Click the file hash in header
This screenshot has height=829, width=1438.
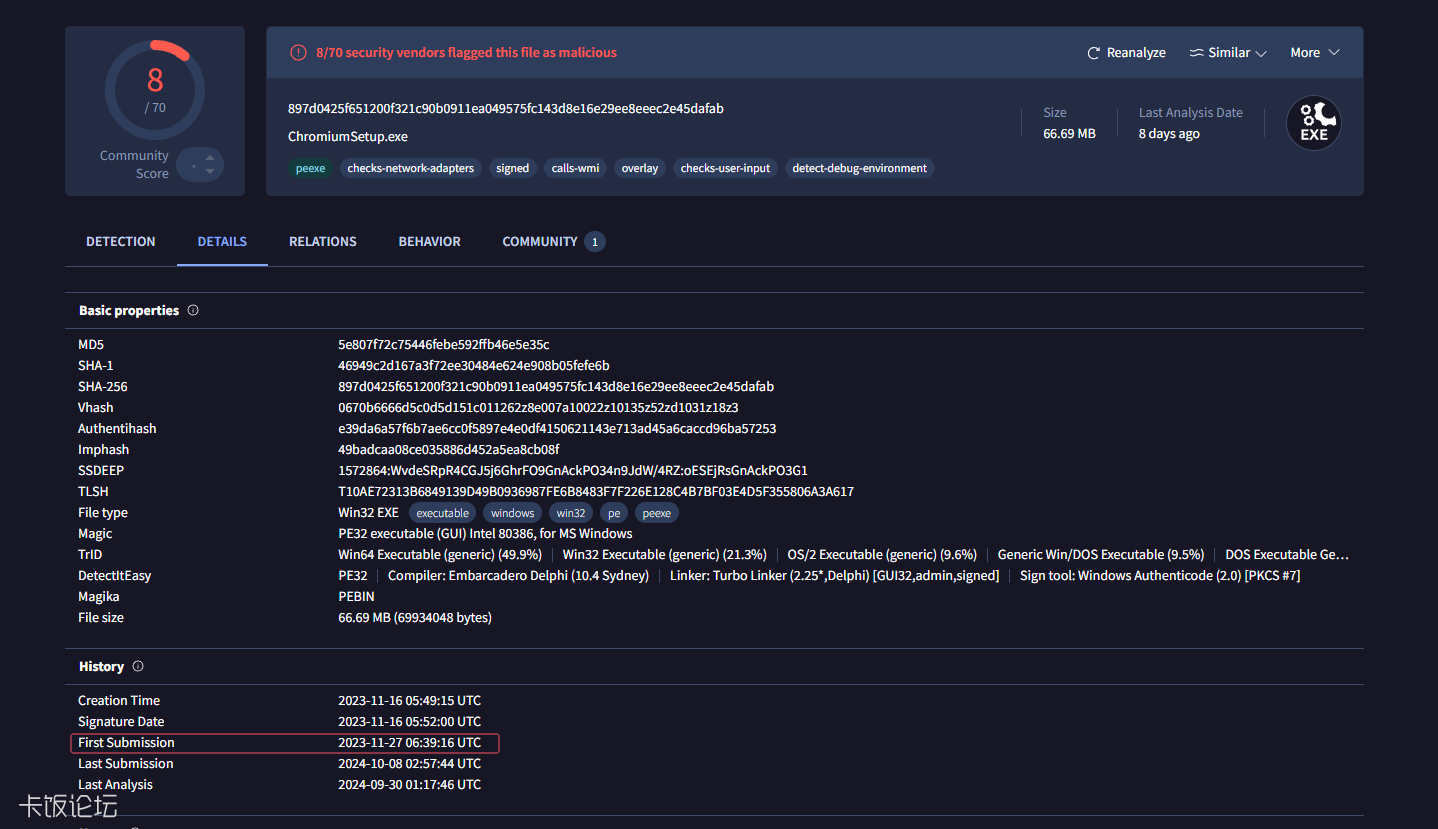(506, 109)
